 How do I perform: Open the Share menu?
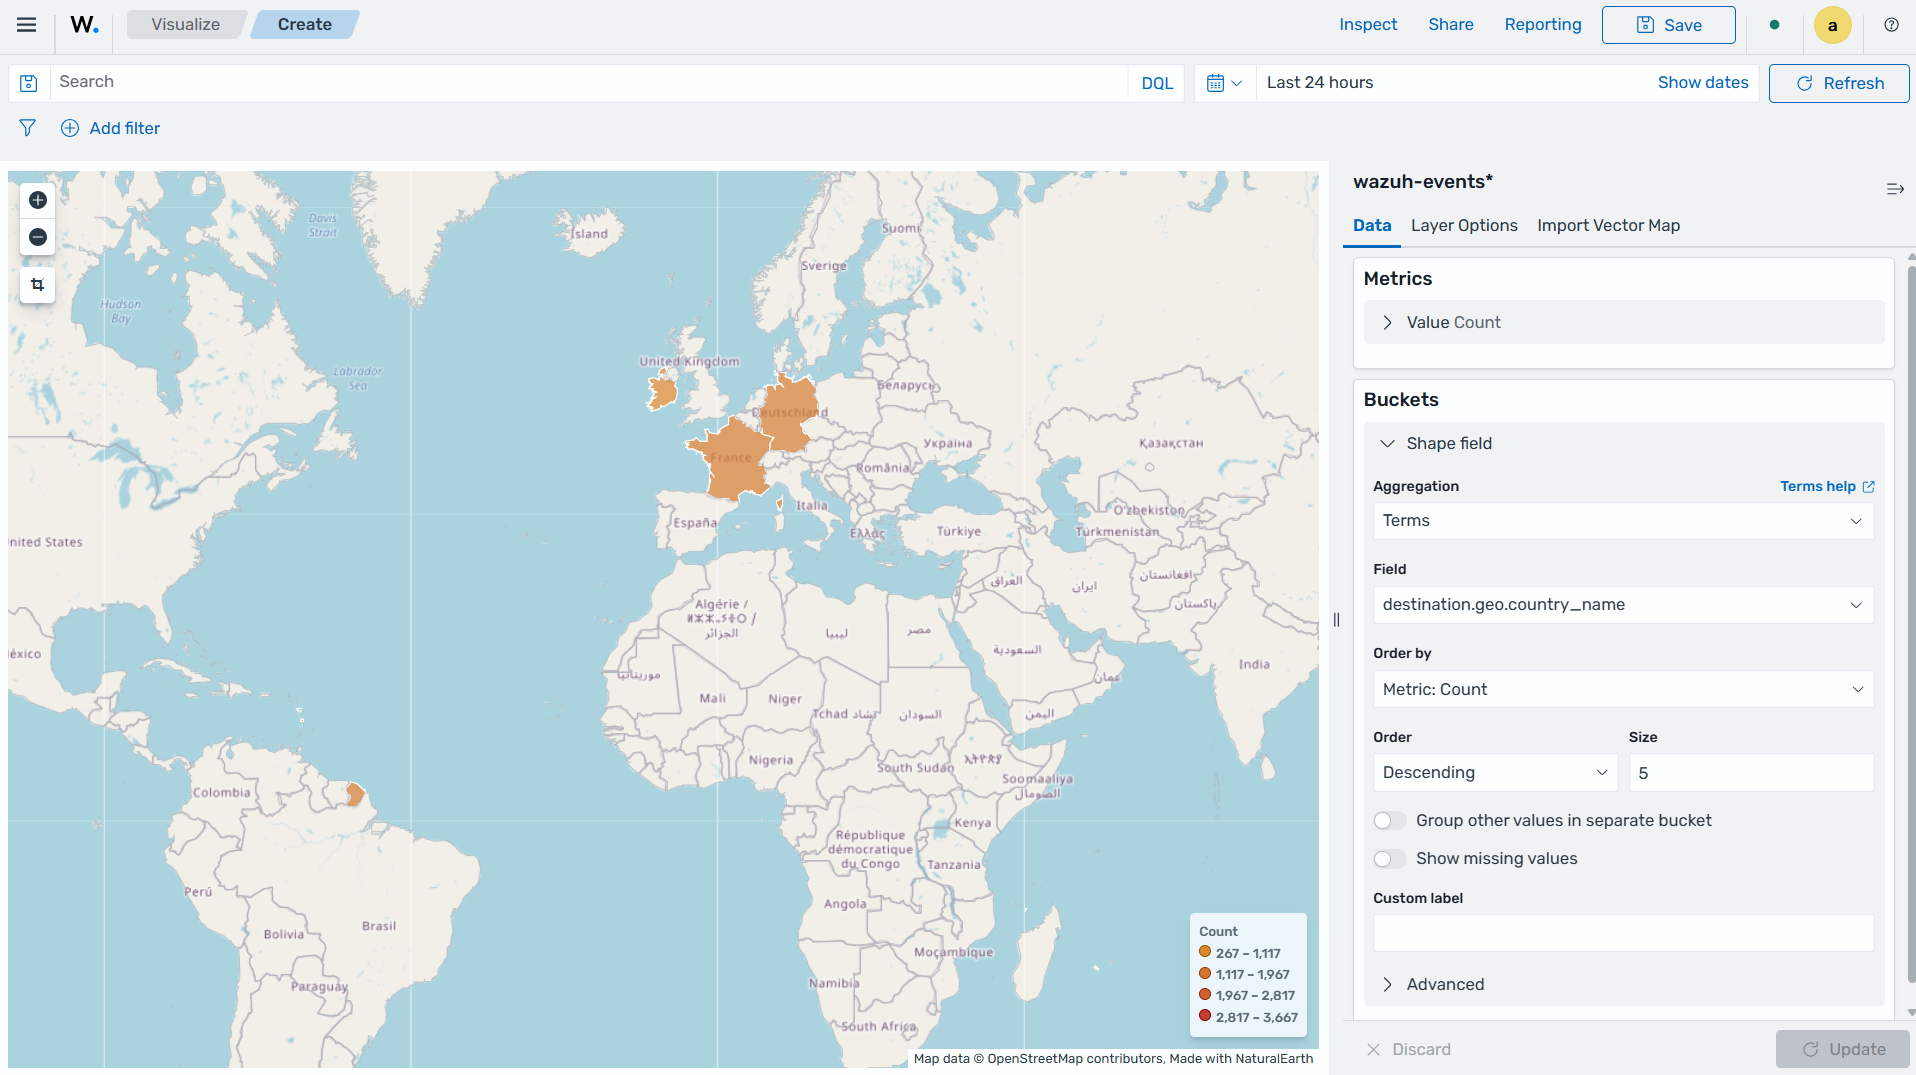[x=1450, y=25]
